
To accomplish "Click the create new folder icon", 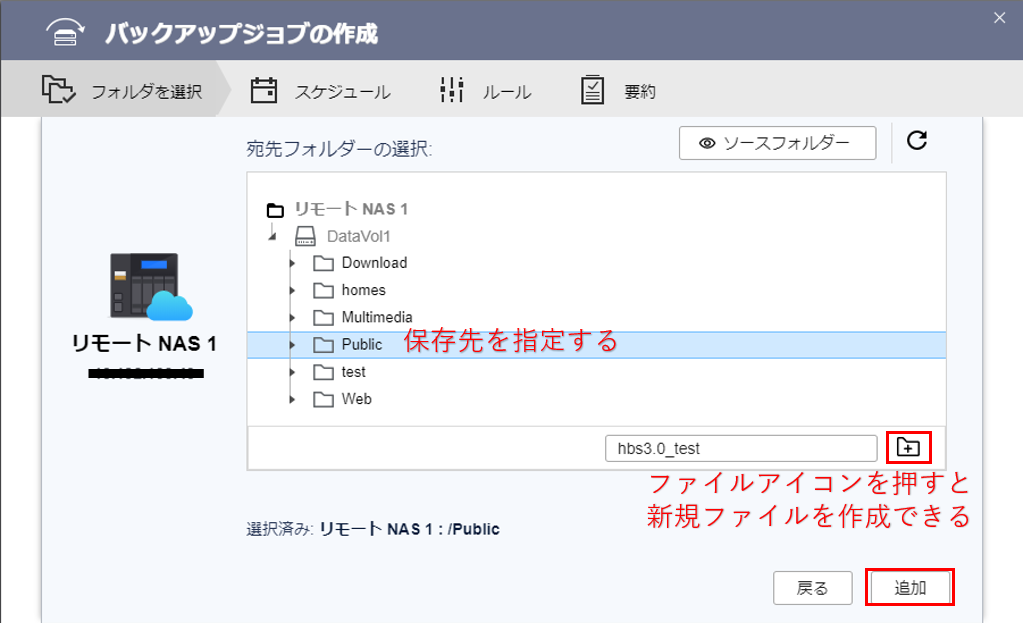I will (908, 447).
